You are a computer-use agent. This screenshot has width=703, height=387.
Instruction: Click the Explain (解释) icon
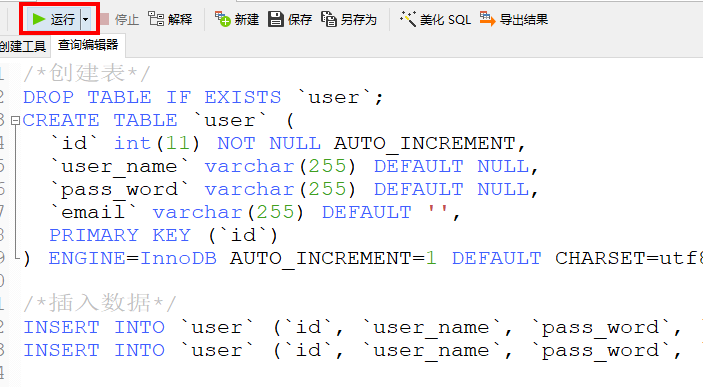(x=156, y=19)
